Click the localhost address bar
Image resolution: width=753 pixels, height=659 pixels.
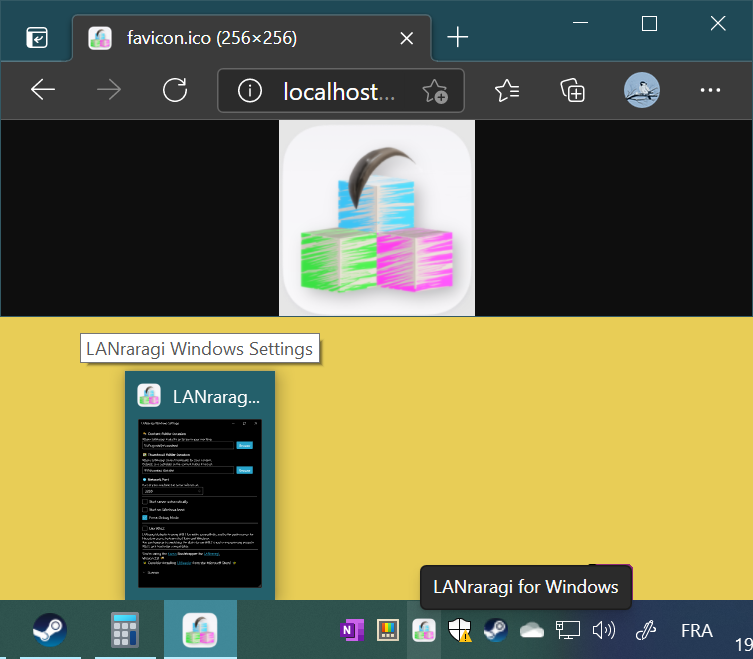click(339, 91)
